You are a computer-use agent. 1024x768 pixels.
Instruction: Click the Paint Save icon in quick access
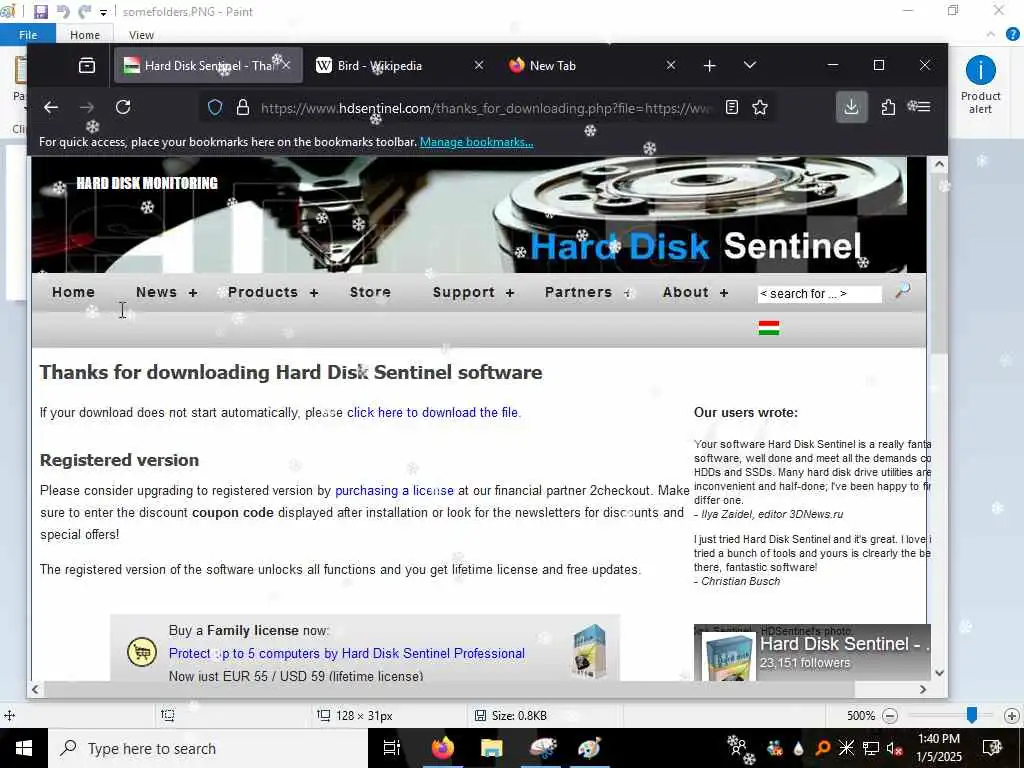point(40,11)
